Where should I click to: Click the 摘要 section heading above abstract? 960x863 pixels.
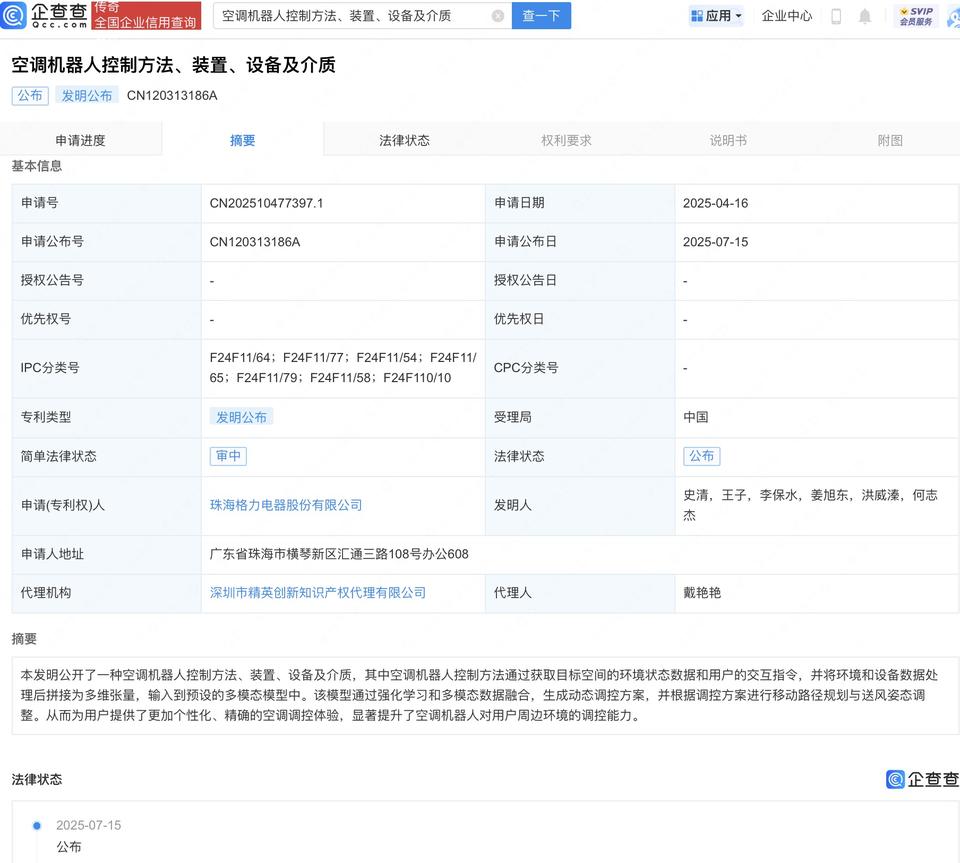click(x=24, y=639)
